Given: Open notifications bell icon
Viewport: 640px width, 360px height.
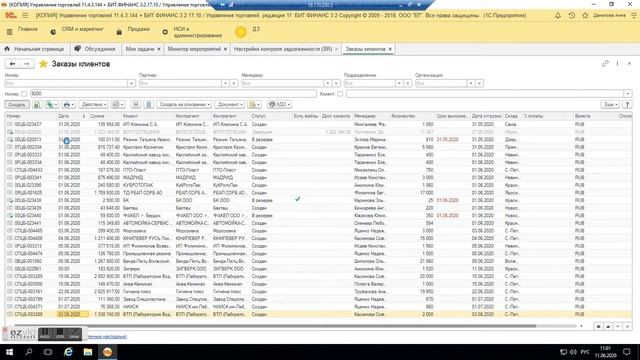Looking at the screenshot, I should point(558,16).
